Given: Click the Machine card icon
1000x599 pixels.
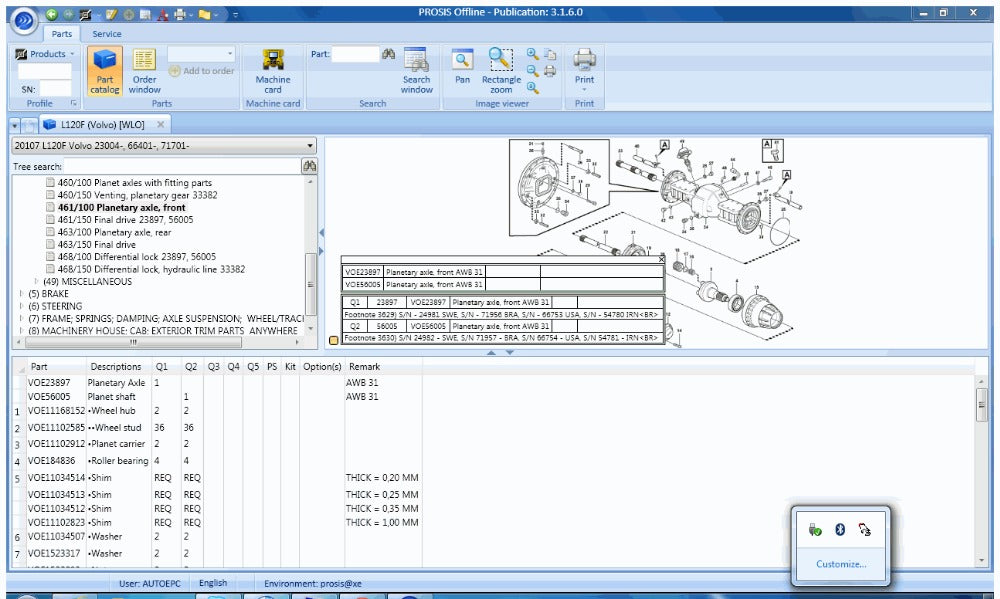Looking at the screenshot, I should [x=272, y=69].
